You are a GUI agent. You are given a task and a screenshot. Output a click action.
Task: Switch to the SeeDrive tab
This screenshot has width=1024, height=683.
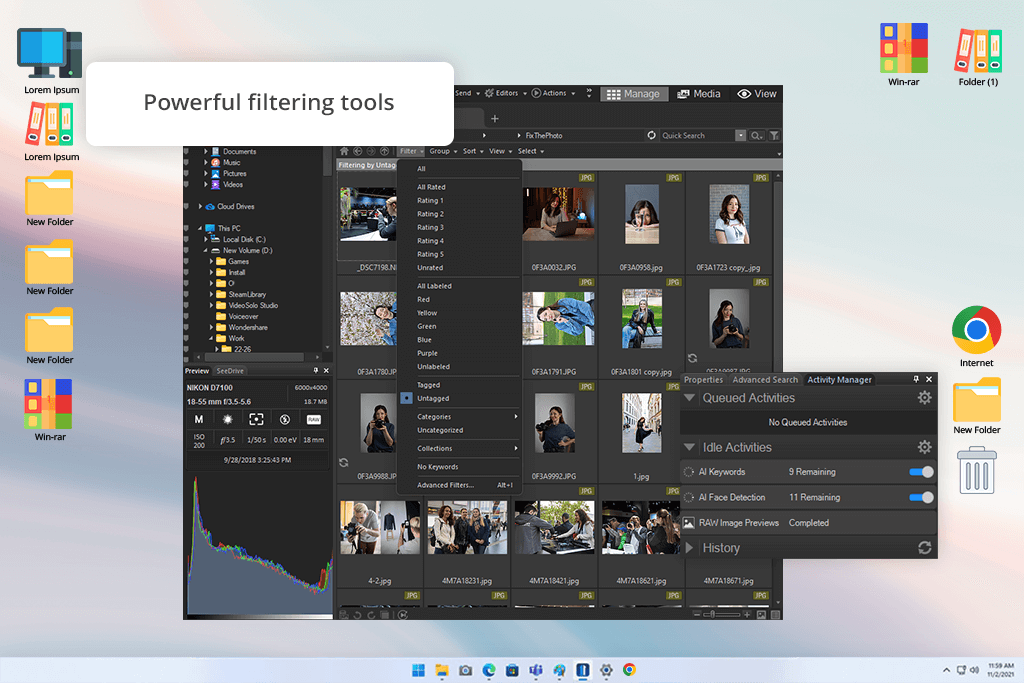pos(230,371)
